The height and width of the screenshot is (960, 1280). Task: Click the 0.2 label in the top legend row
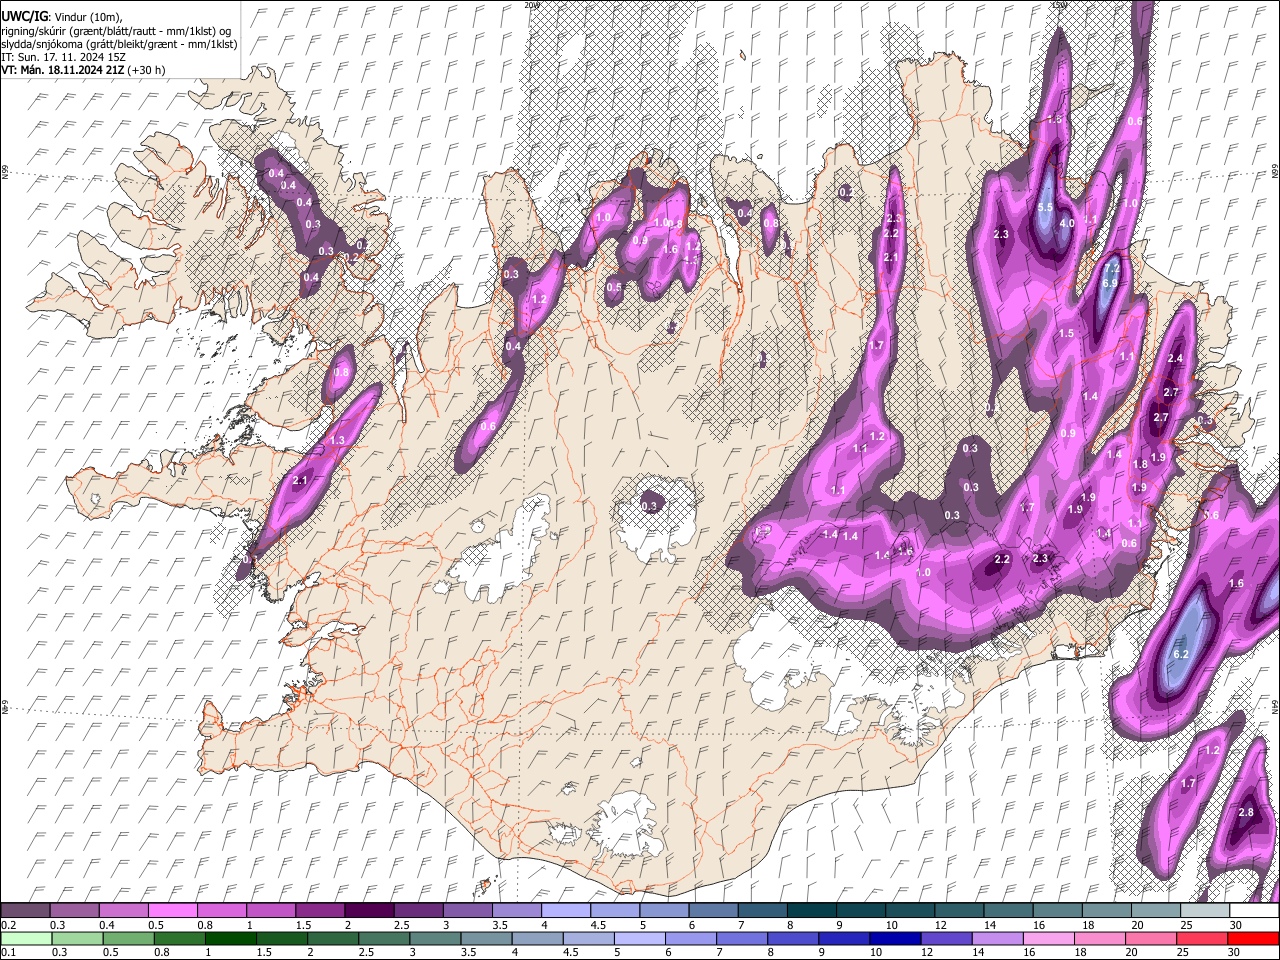pos(8,925)
